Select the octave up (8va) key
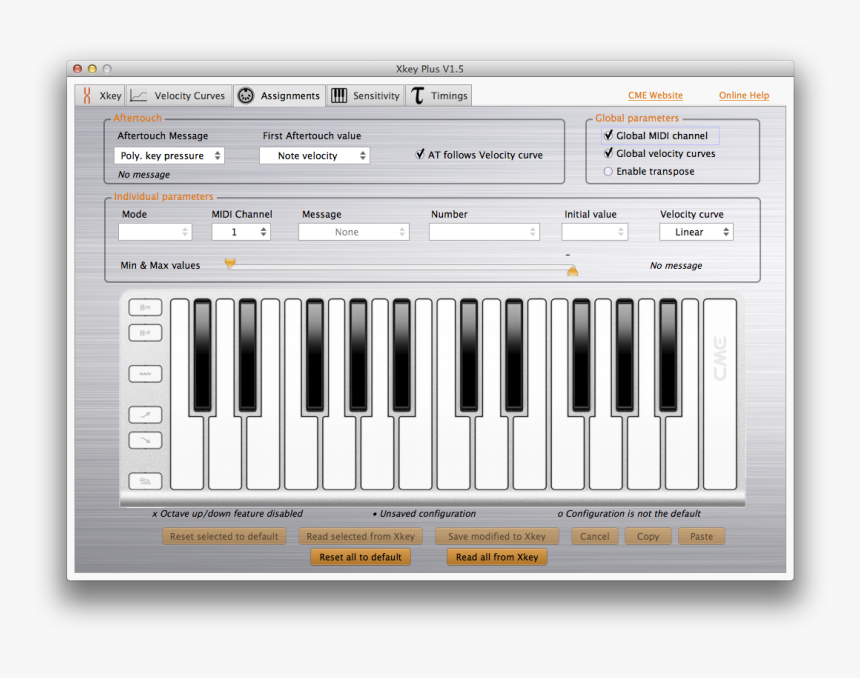Viewport: 860px width, 678px height. 145,306
